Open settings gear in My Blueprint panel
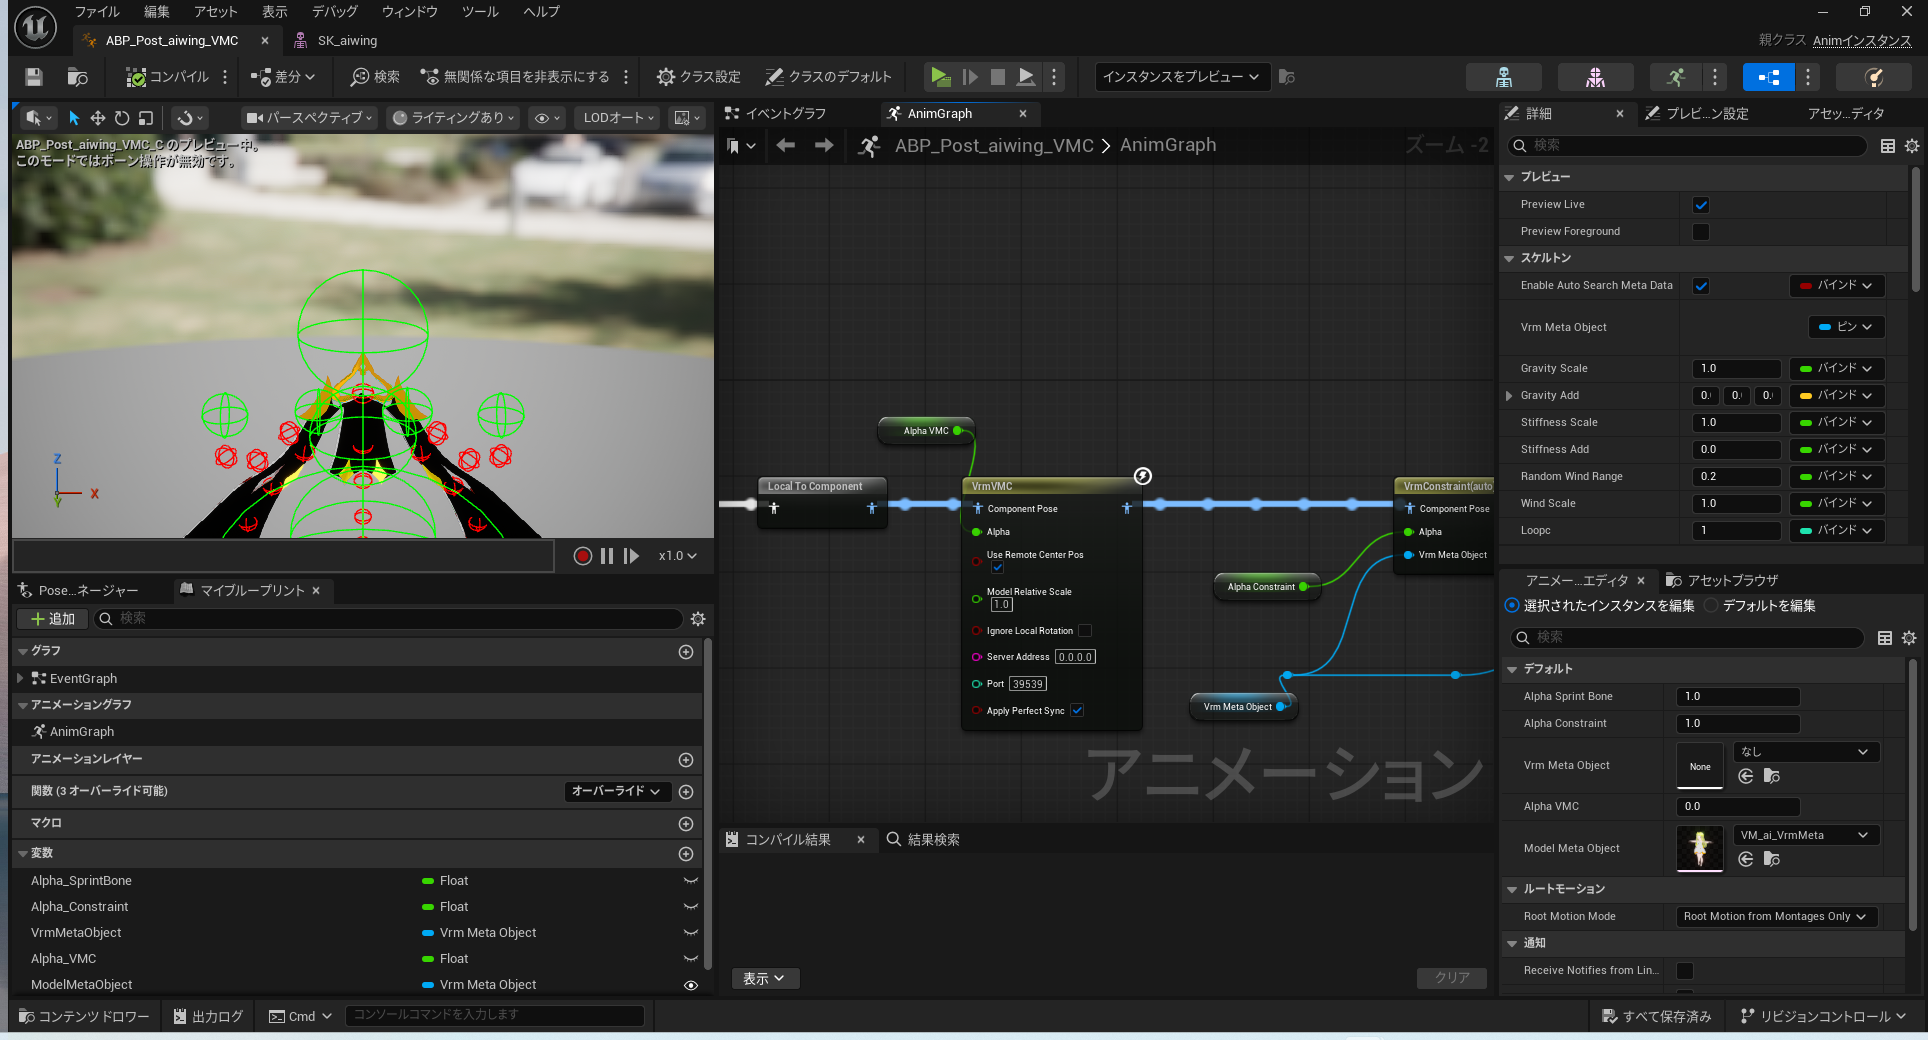 click(x=698, y=619)
